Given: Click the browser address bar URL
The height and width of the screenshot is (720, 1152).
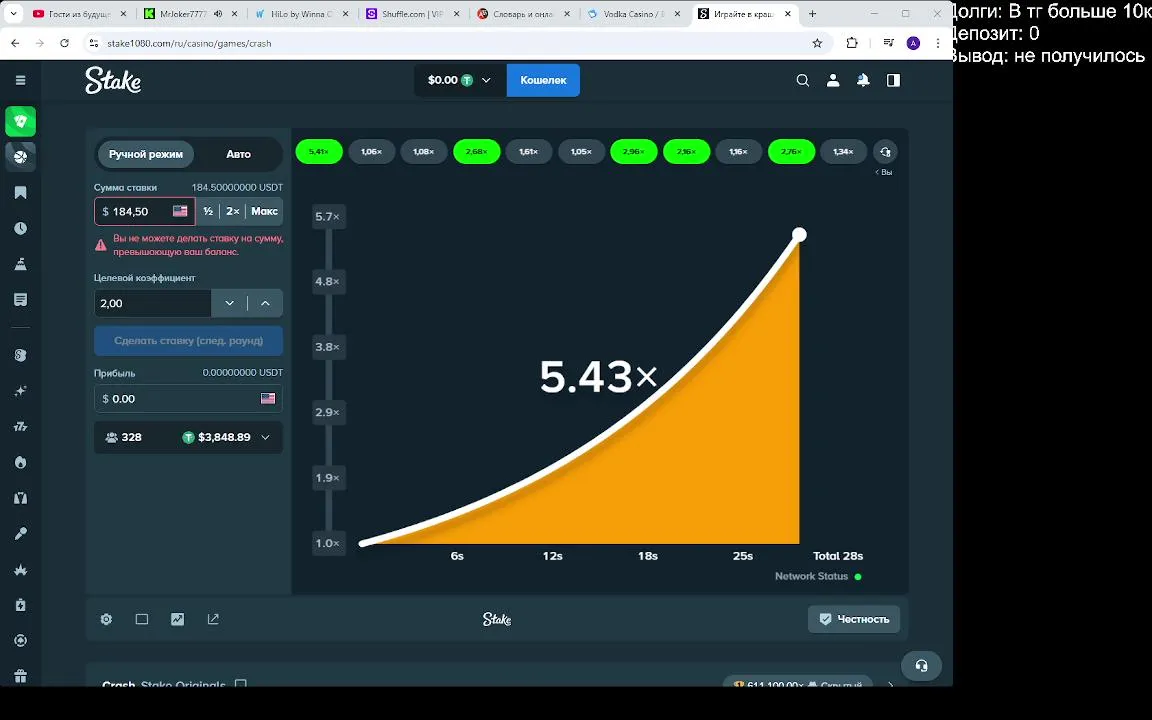Looking at the screenshot, I should pos(190,43).
